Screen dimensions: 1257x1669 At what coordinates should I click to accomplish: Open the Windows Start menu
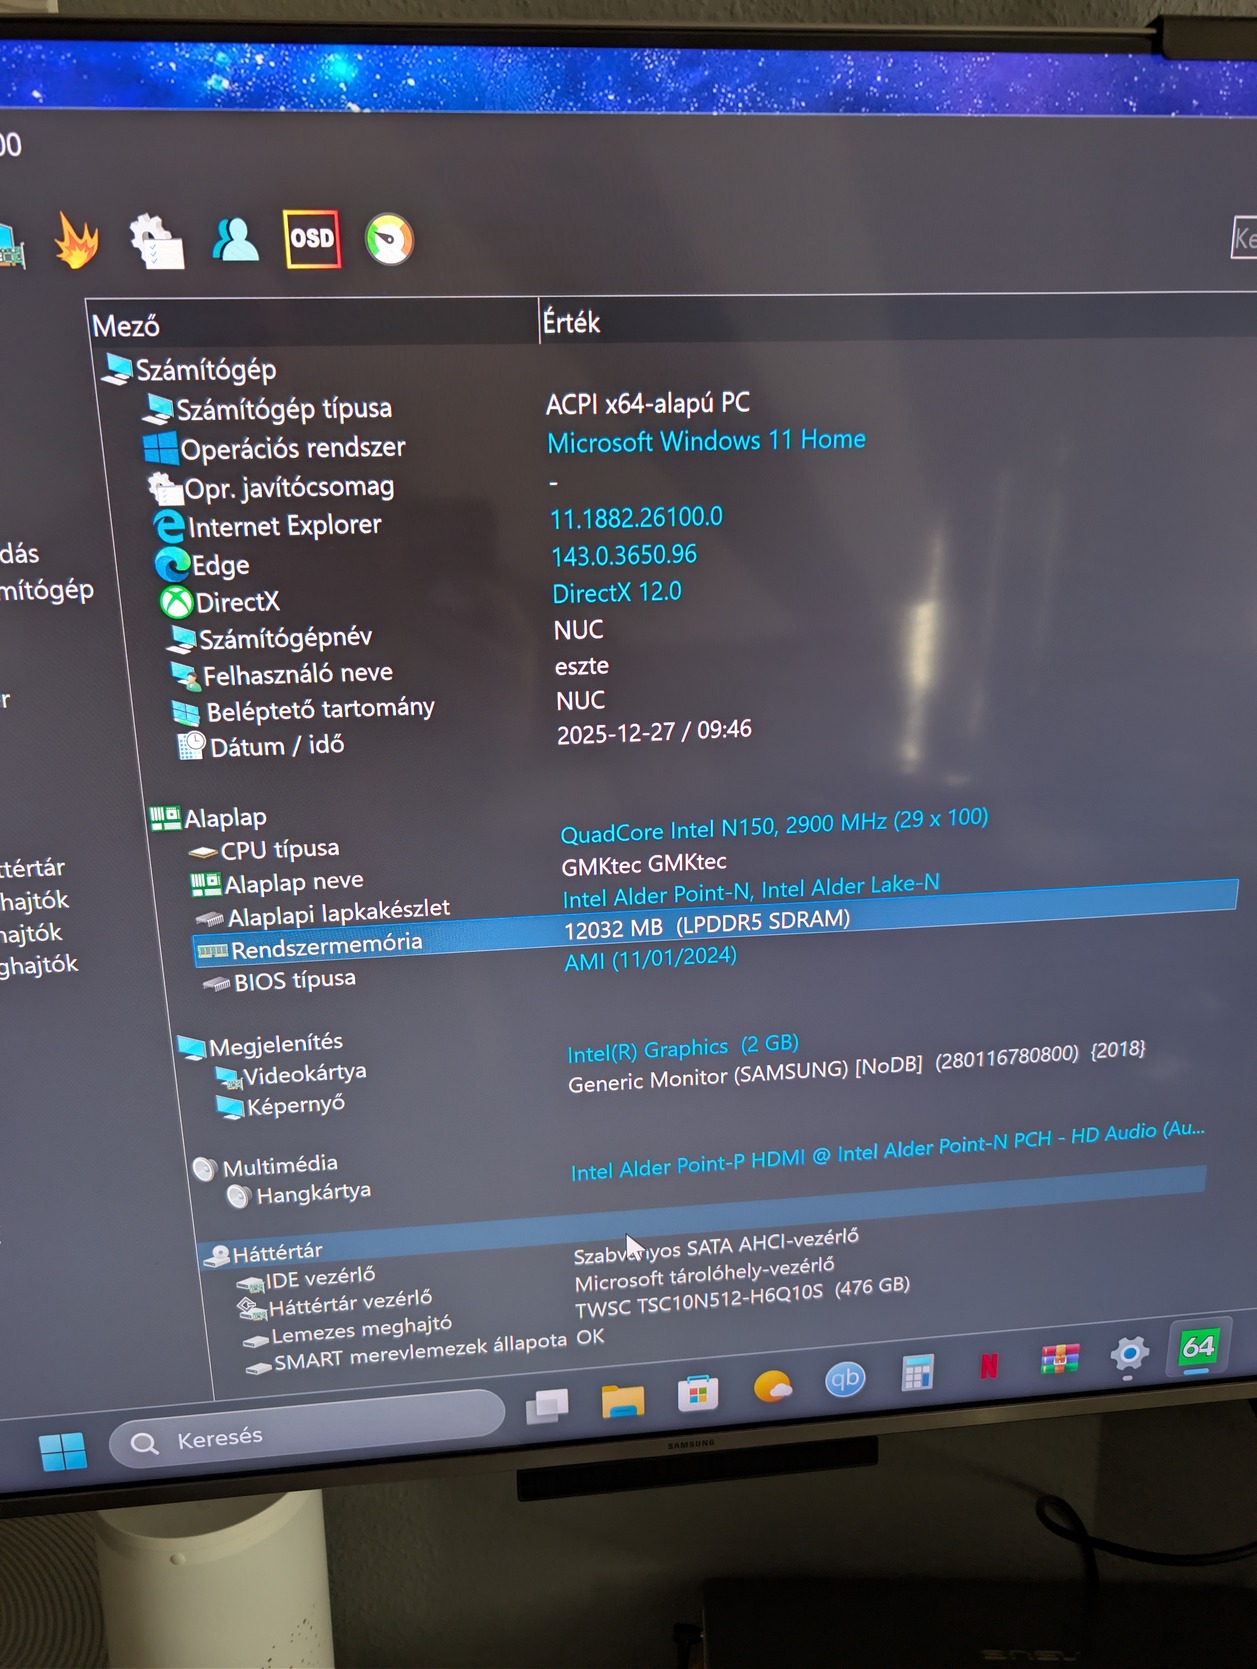tap(62, 1451)
